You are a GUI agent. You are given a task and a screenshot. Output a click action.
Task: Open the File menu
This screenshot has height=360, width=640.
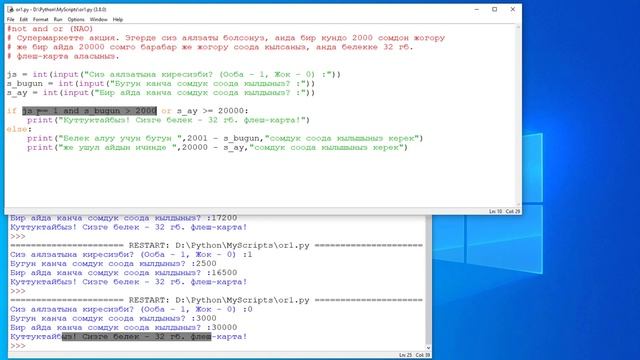[11, 19]
